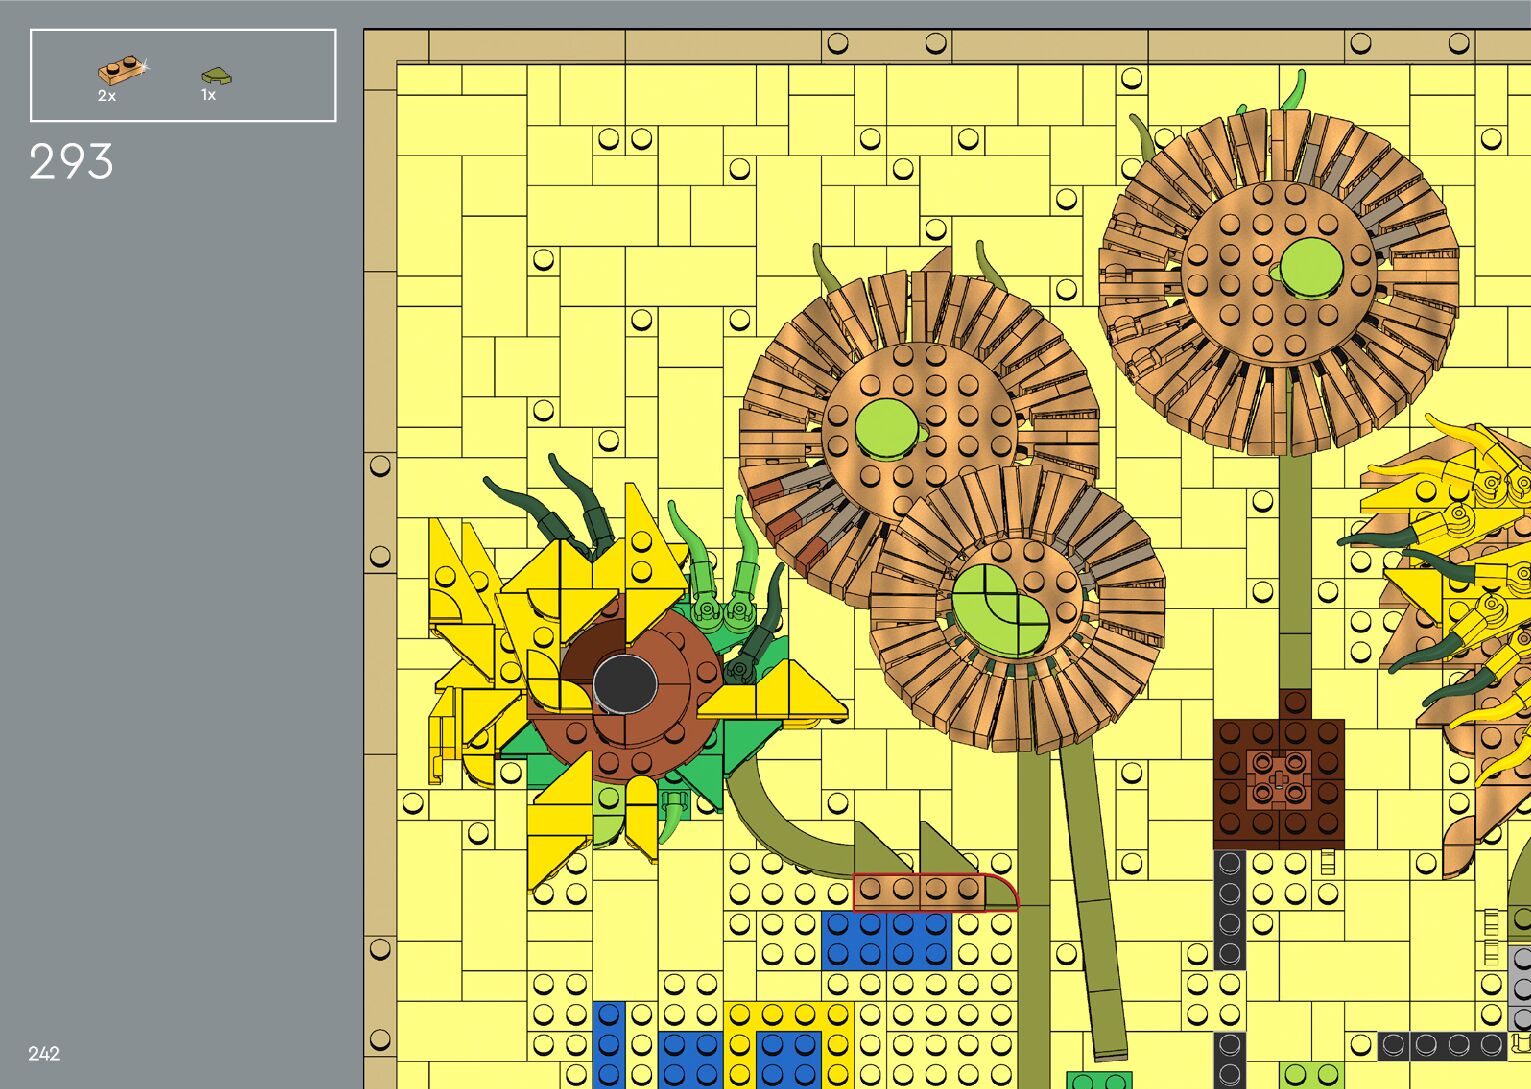Select the 1x quantity label
This screenshot has width=1531, height=1089.
208,95
